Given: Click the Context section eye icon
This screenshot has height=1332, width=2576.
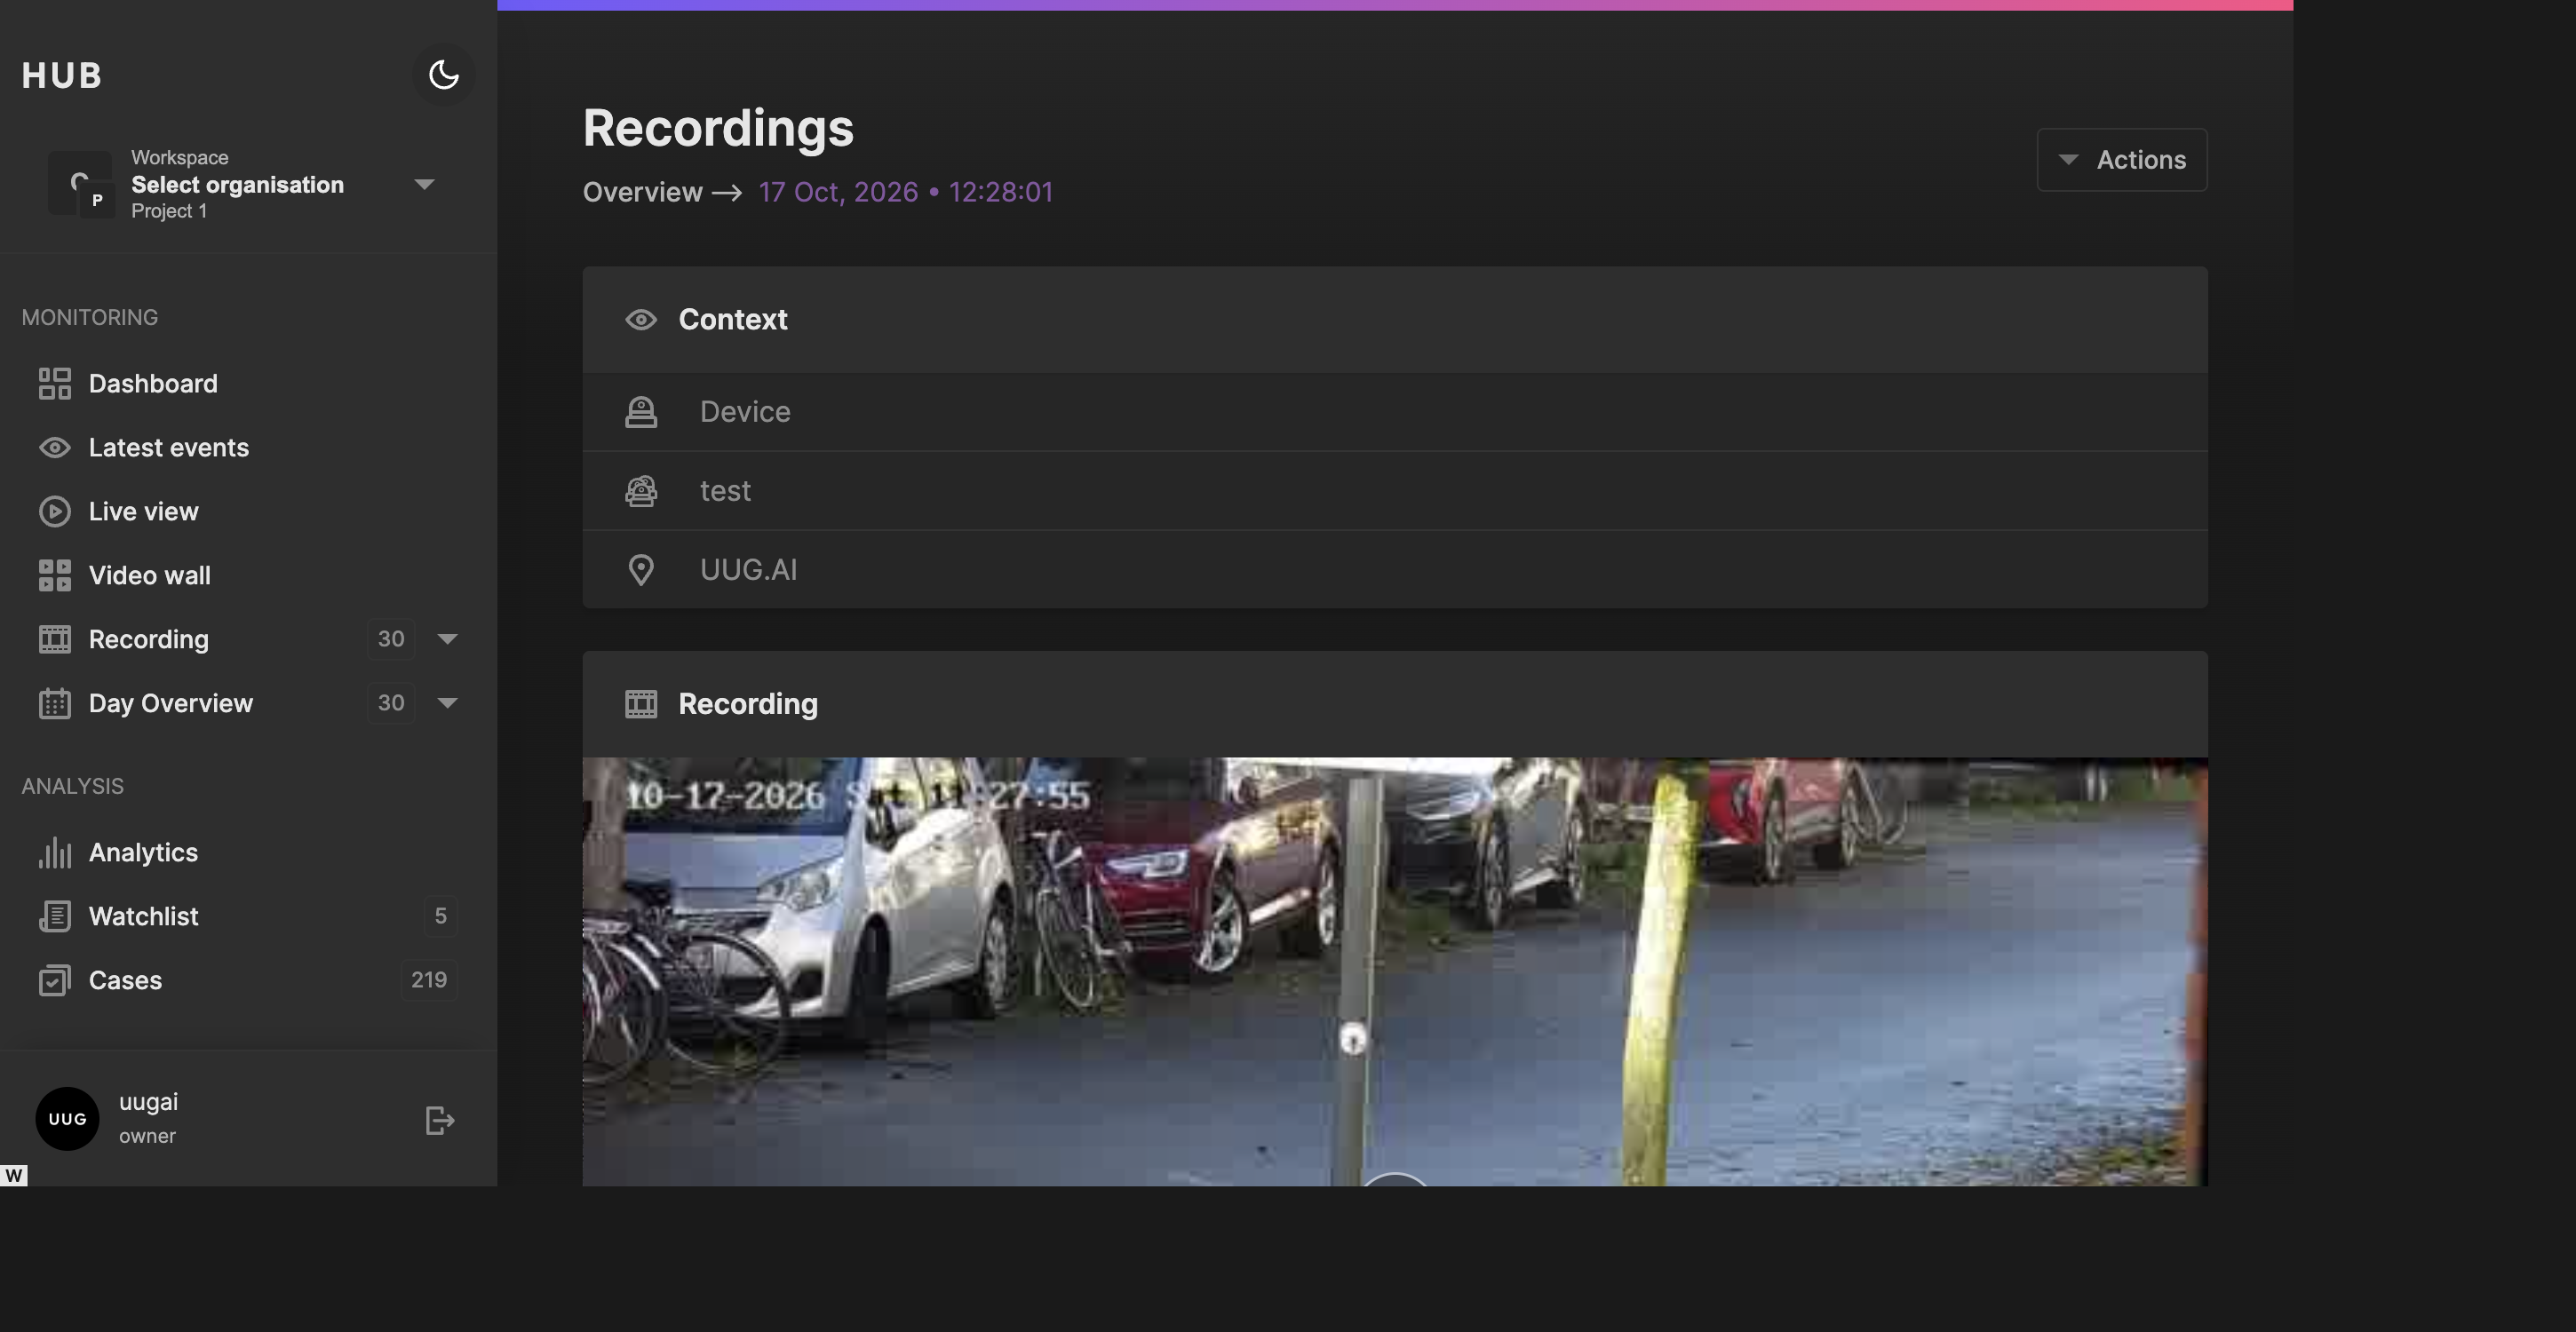Looking at the screenshot, I should coord(641,320).
